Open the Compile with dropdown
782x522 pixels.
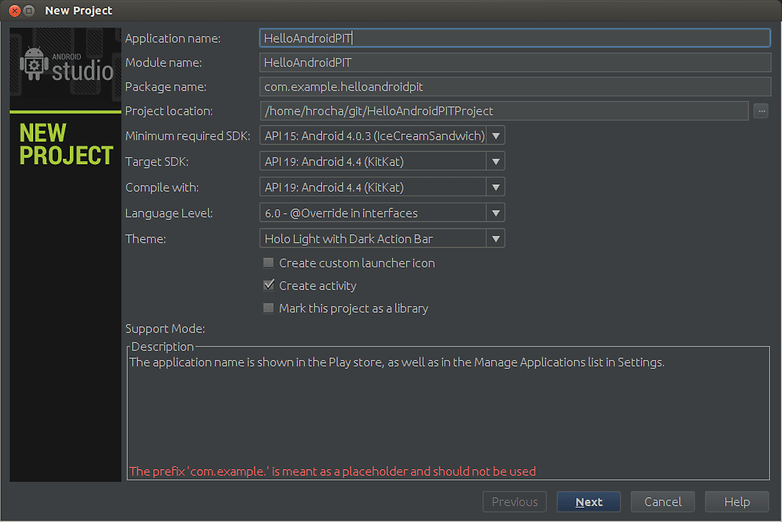tap(382, 187)
